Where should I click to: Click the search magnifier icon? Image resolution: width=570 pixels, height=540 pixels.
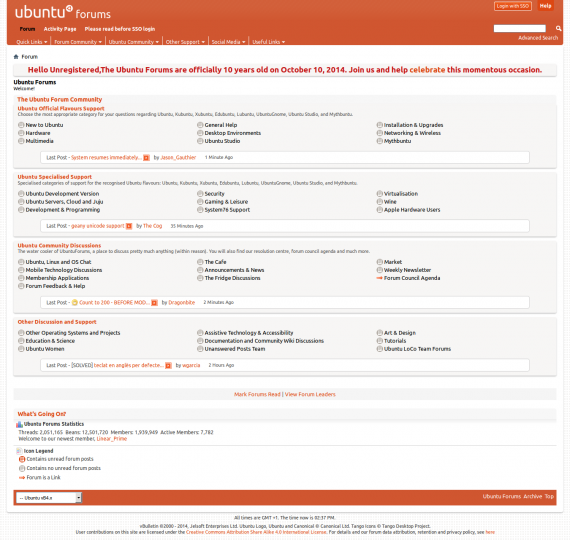(558, 28)
